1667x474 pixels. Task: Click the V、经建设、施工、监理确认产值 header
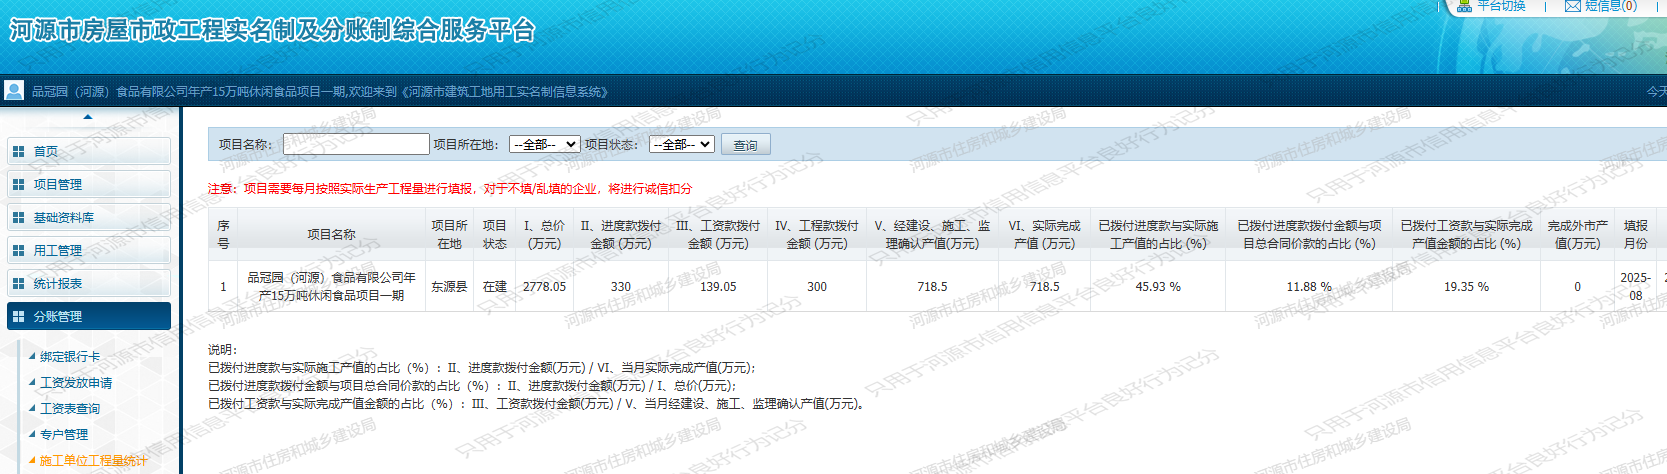(932, 234)
